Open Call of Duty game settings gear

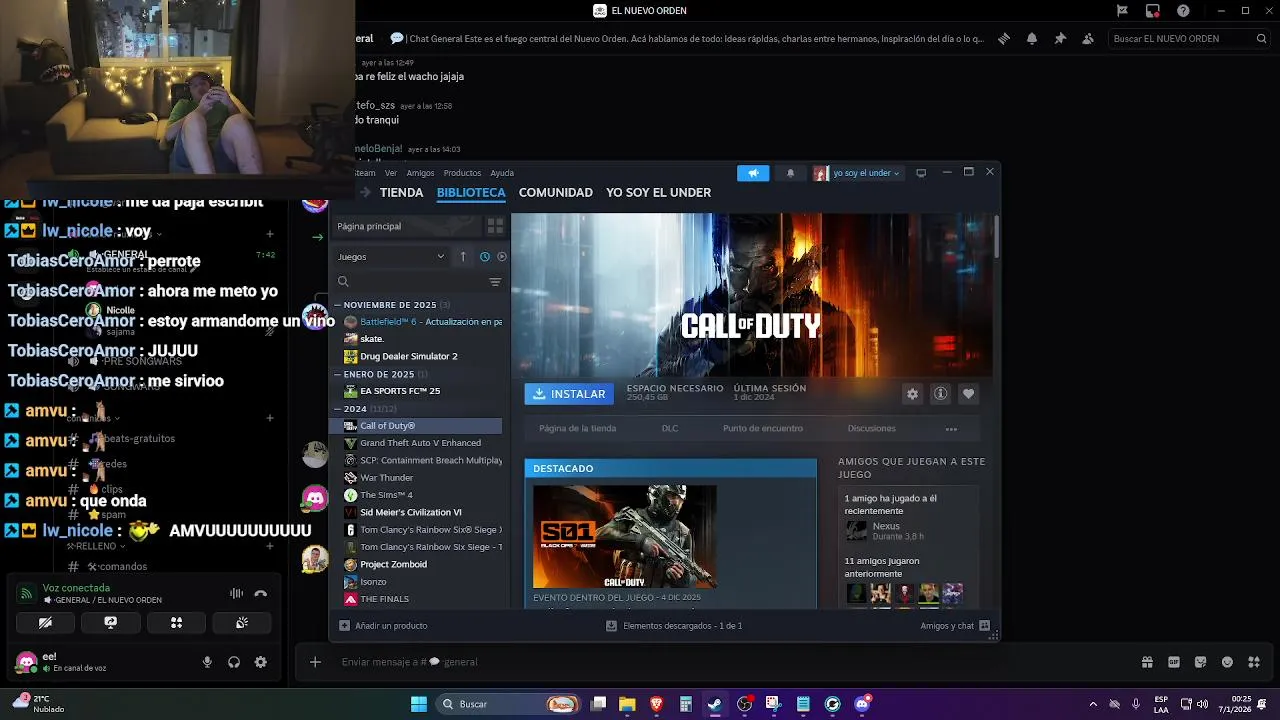pyautogui.click(x=912, y=394)
